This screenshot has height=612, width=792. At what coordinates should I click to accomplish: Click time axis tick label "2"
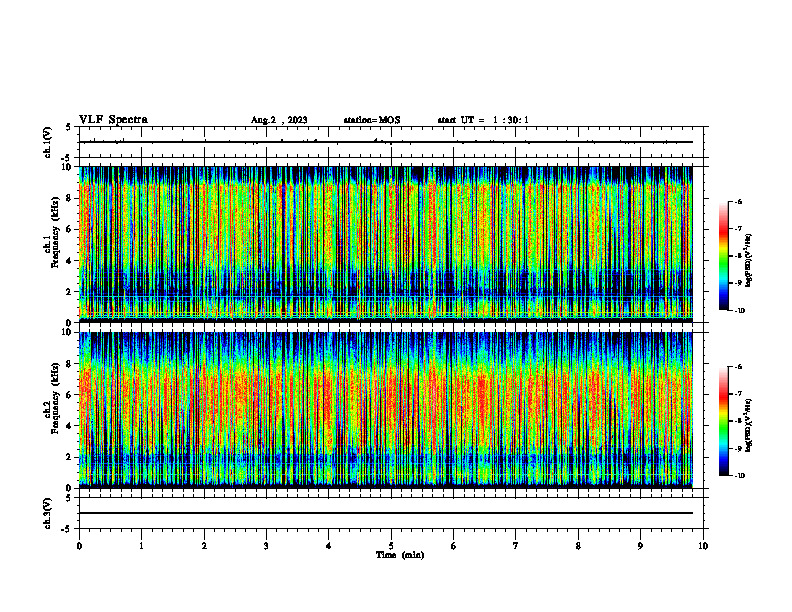click(x=204, y=546)
